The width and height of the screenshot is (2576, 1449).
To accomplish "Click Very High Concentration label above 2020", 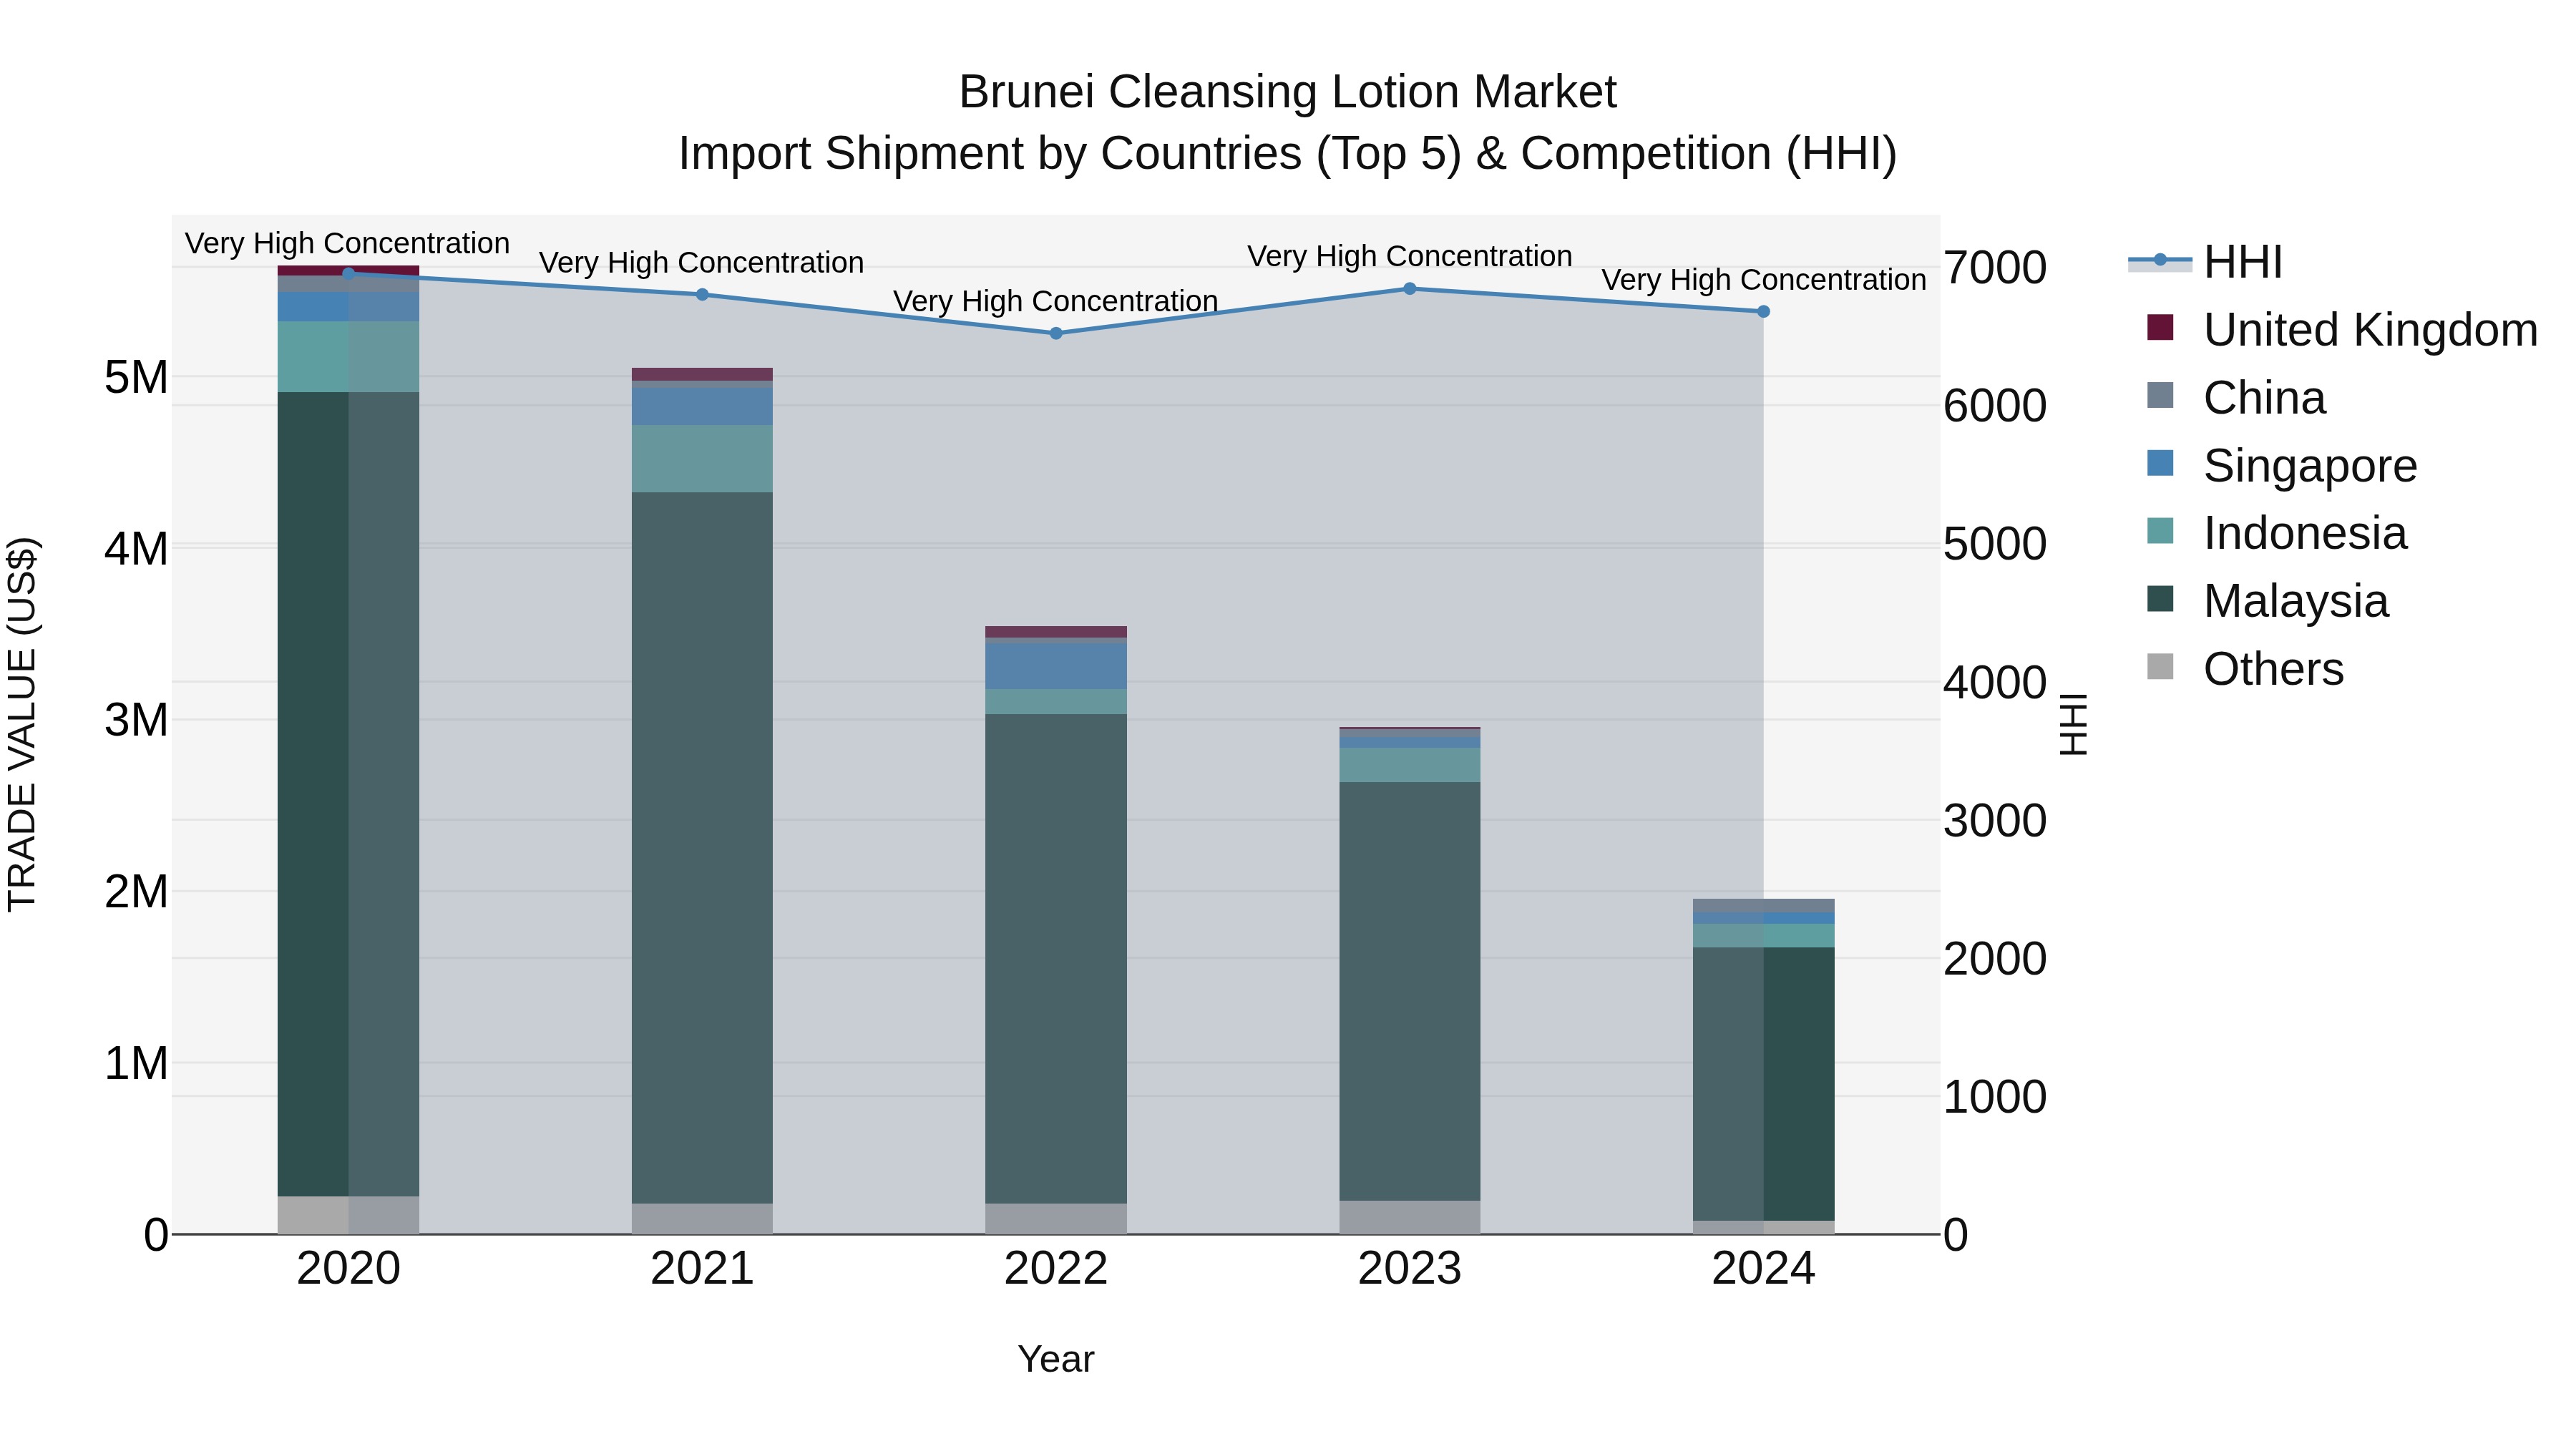I will pyautogui.click(x=348, y=244).
